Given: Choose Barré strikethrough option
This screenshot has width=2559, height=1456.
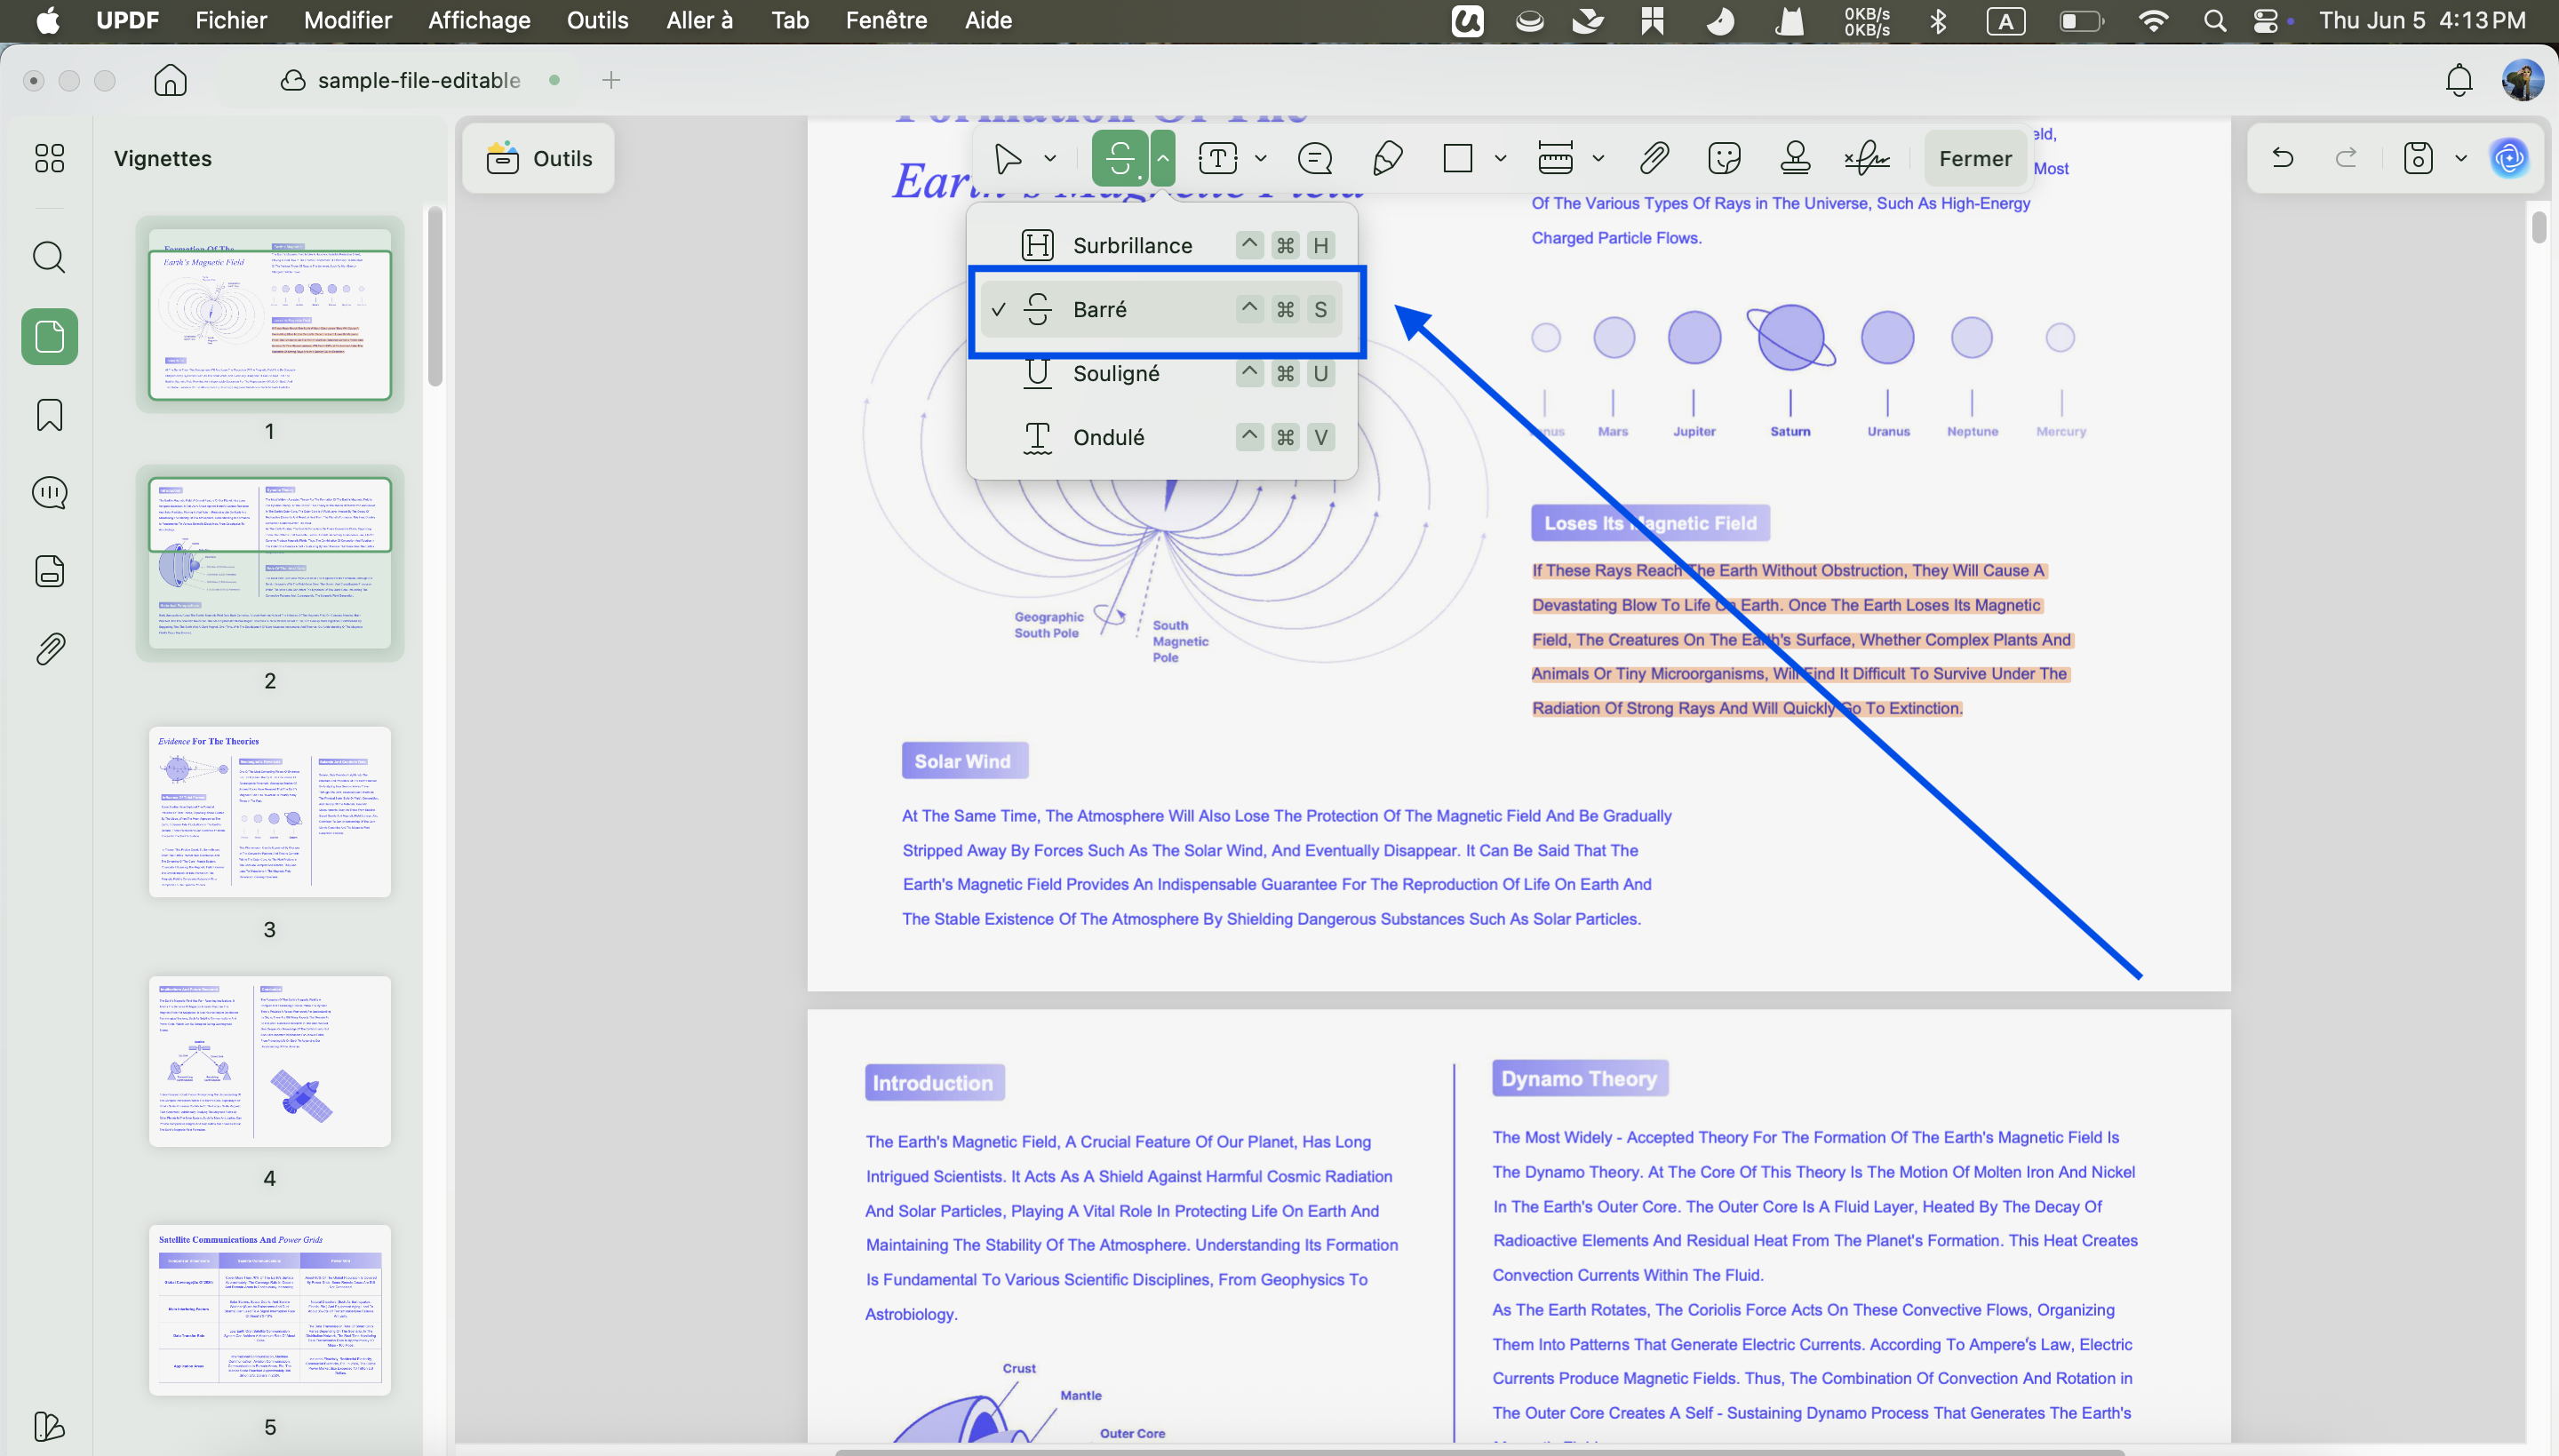Looking at the screenshot, I should click(x=1162, y=309).
